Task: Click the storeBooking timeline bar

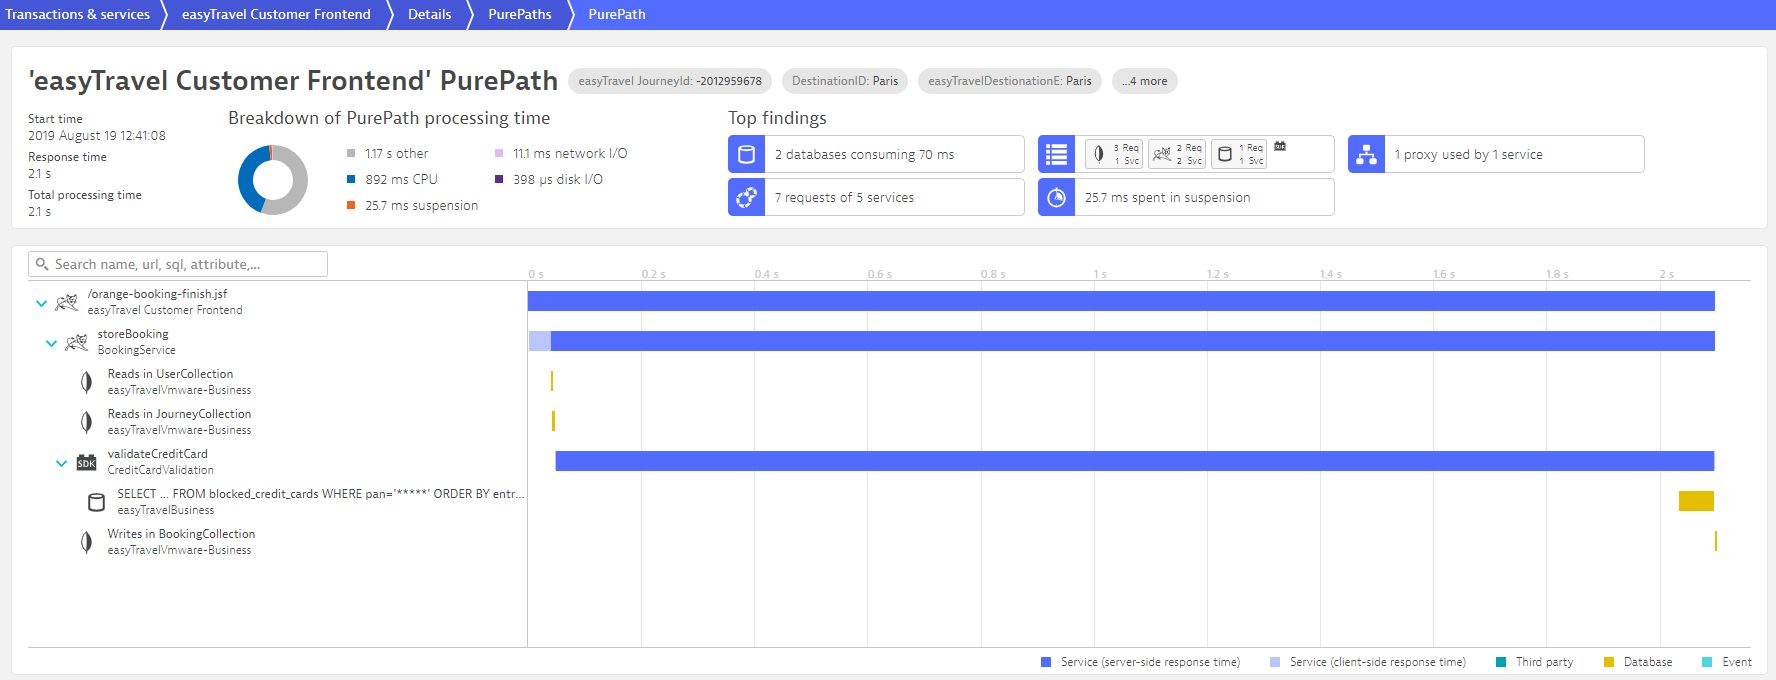Action: tap(1121, 341)
